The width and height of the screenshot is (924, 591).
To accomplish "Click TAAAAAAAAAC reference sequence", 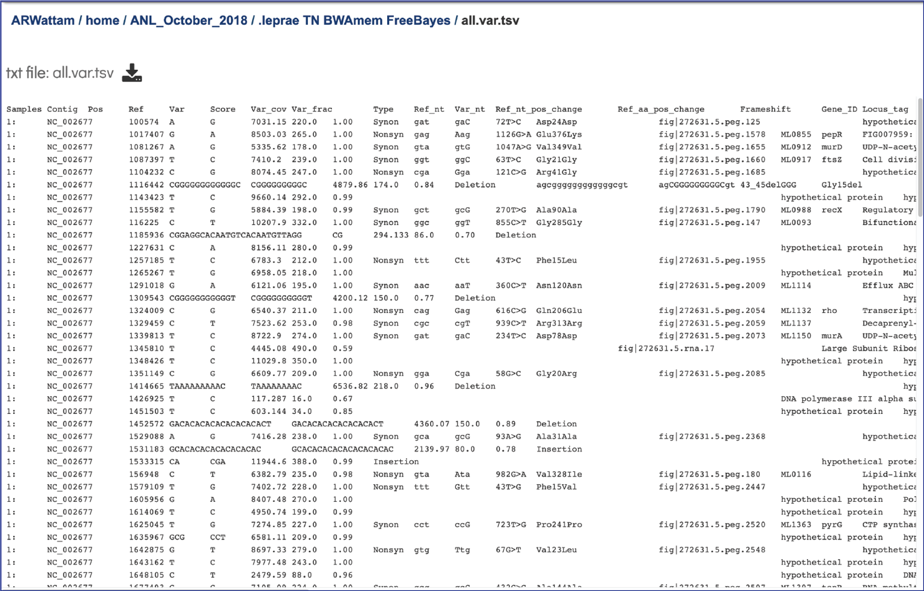I will pyautogui.click(x=197, y=386).
